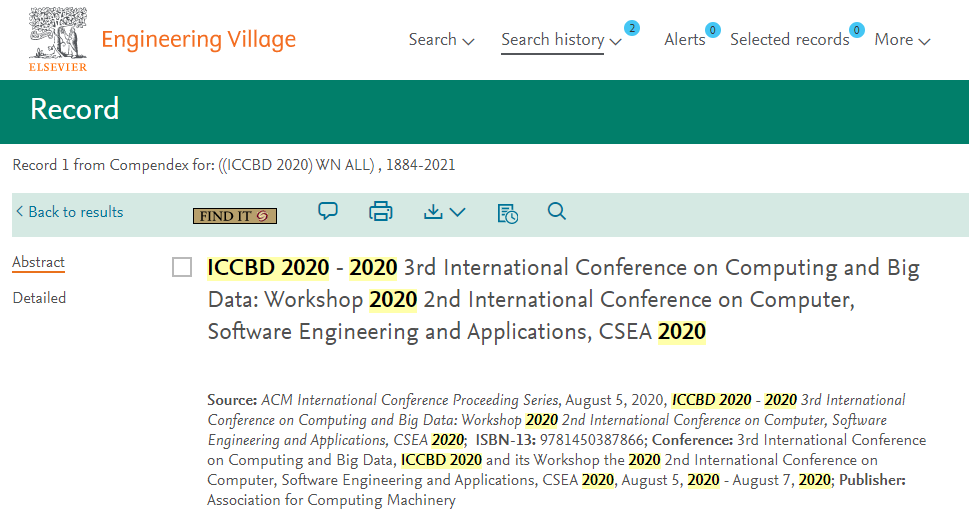This screenshot has height=518, width=969.
Task: Open the Engineering Village home link
Action: point(198,40)
